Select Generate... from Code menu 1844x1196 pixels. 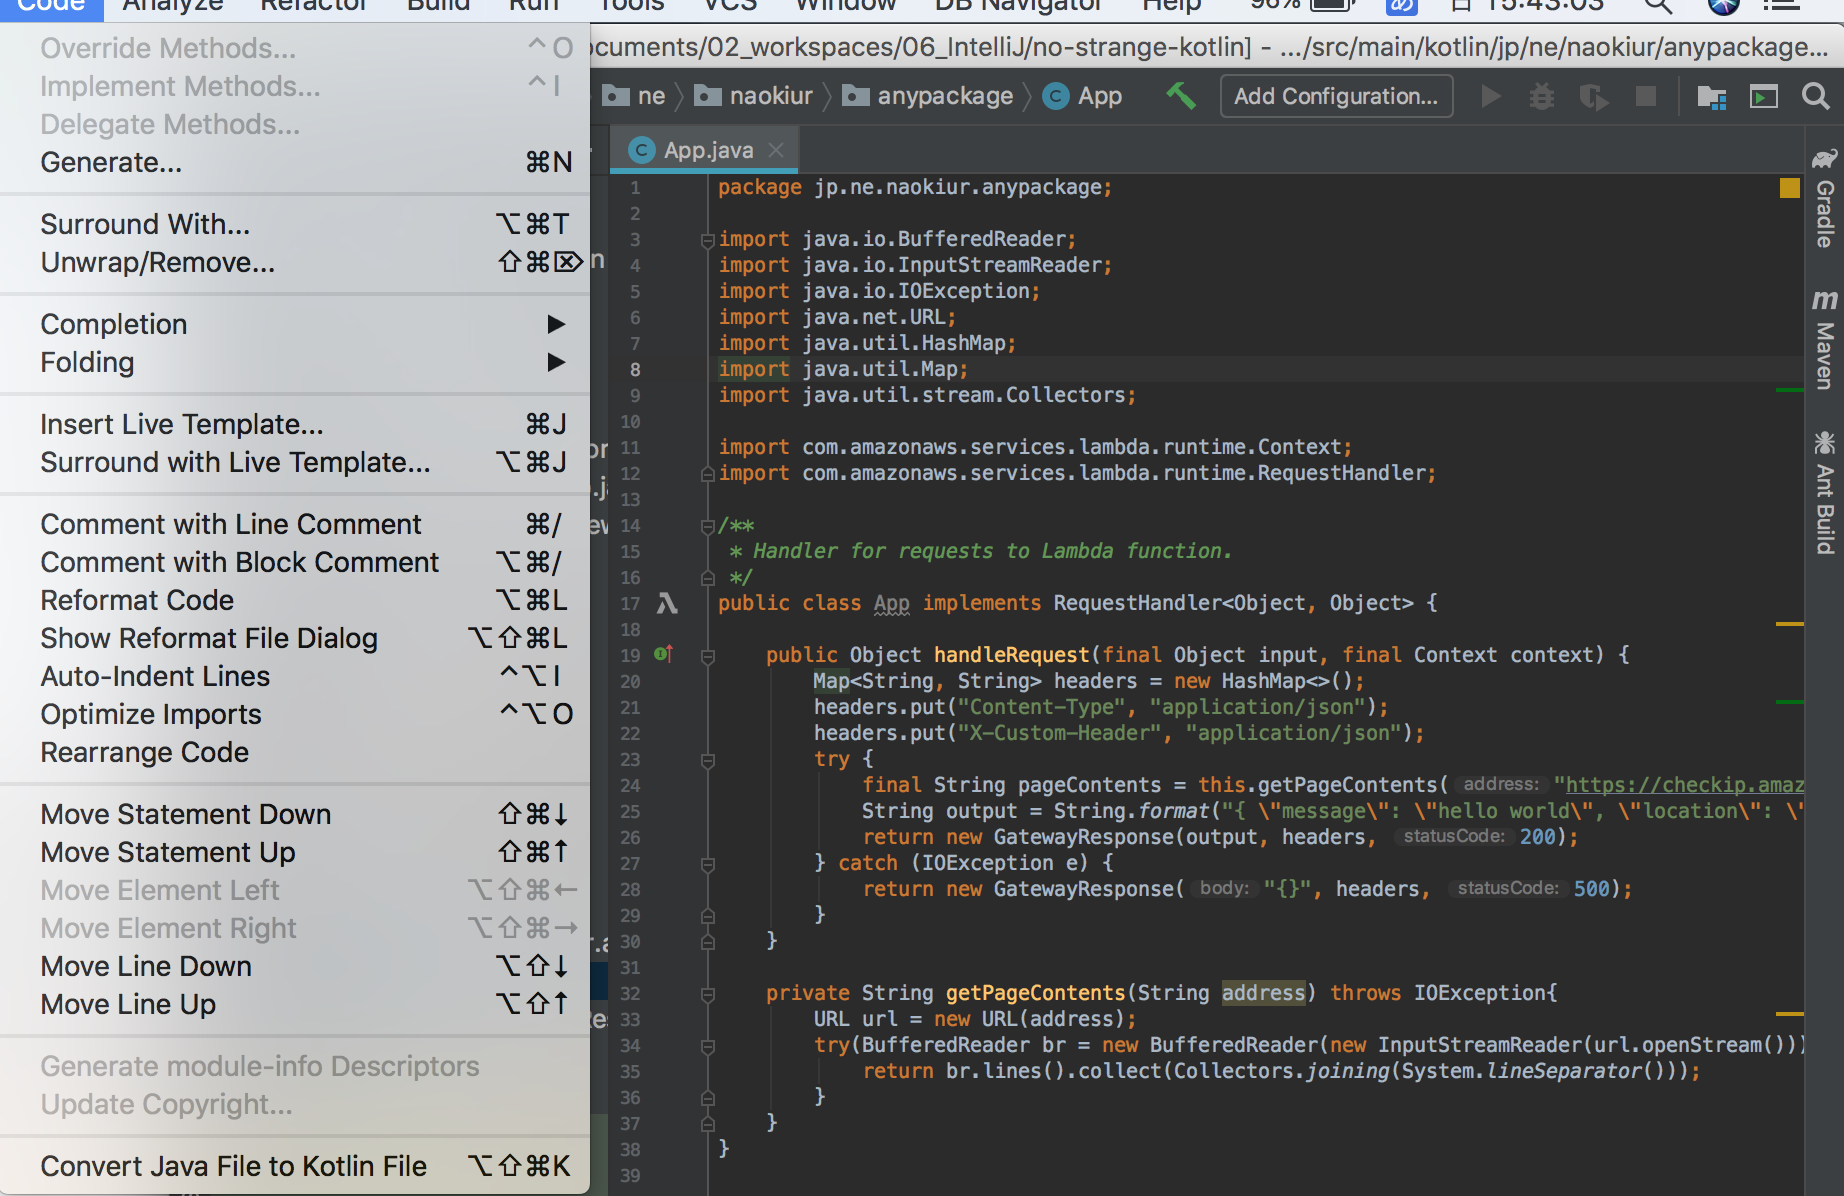pos(295,162)
